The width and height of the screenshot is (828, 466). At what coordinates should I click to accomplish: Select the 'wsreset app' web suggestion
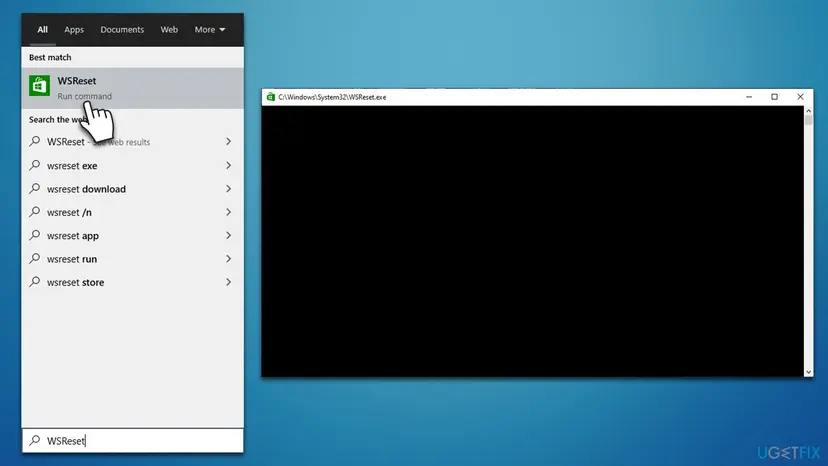pos(133,236)
